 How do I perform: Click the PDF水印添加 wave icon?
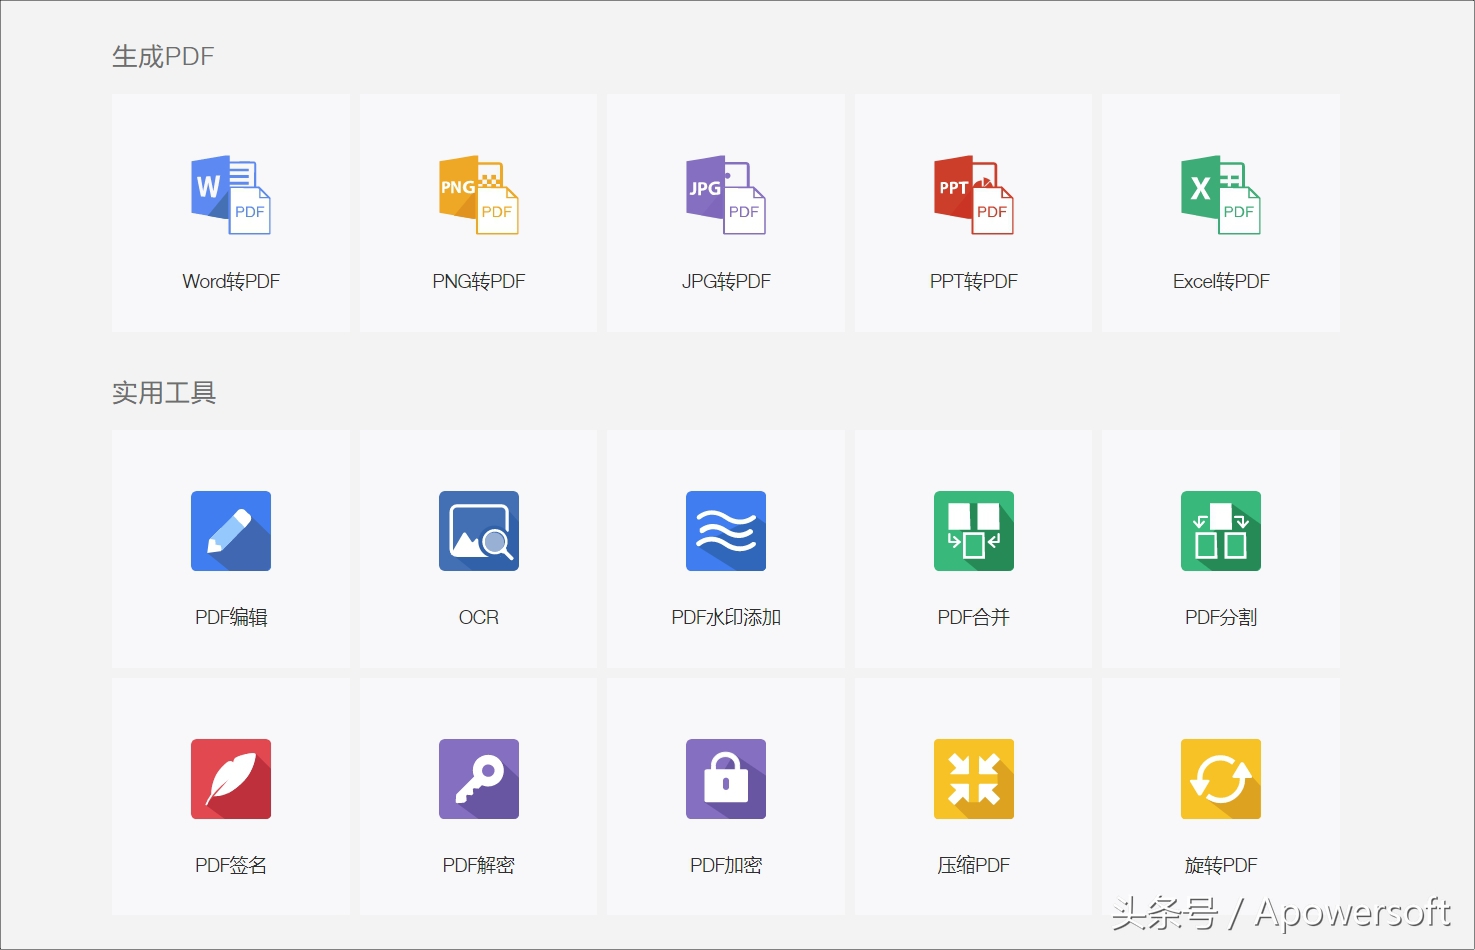tap(726, 531)
